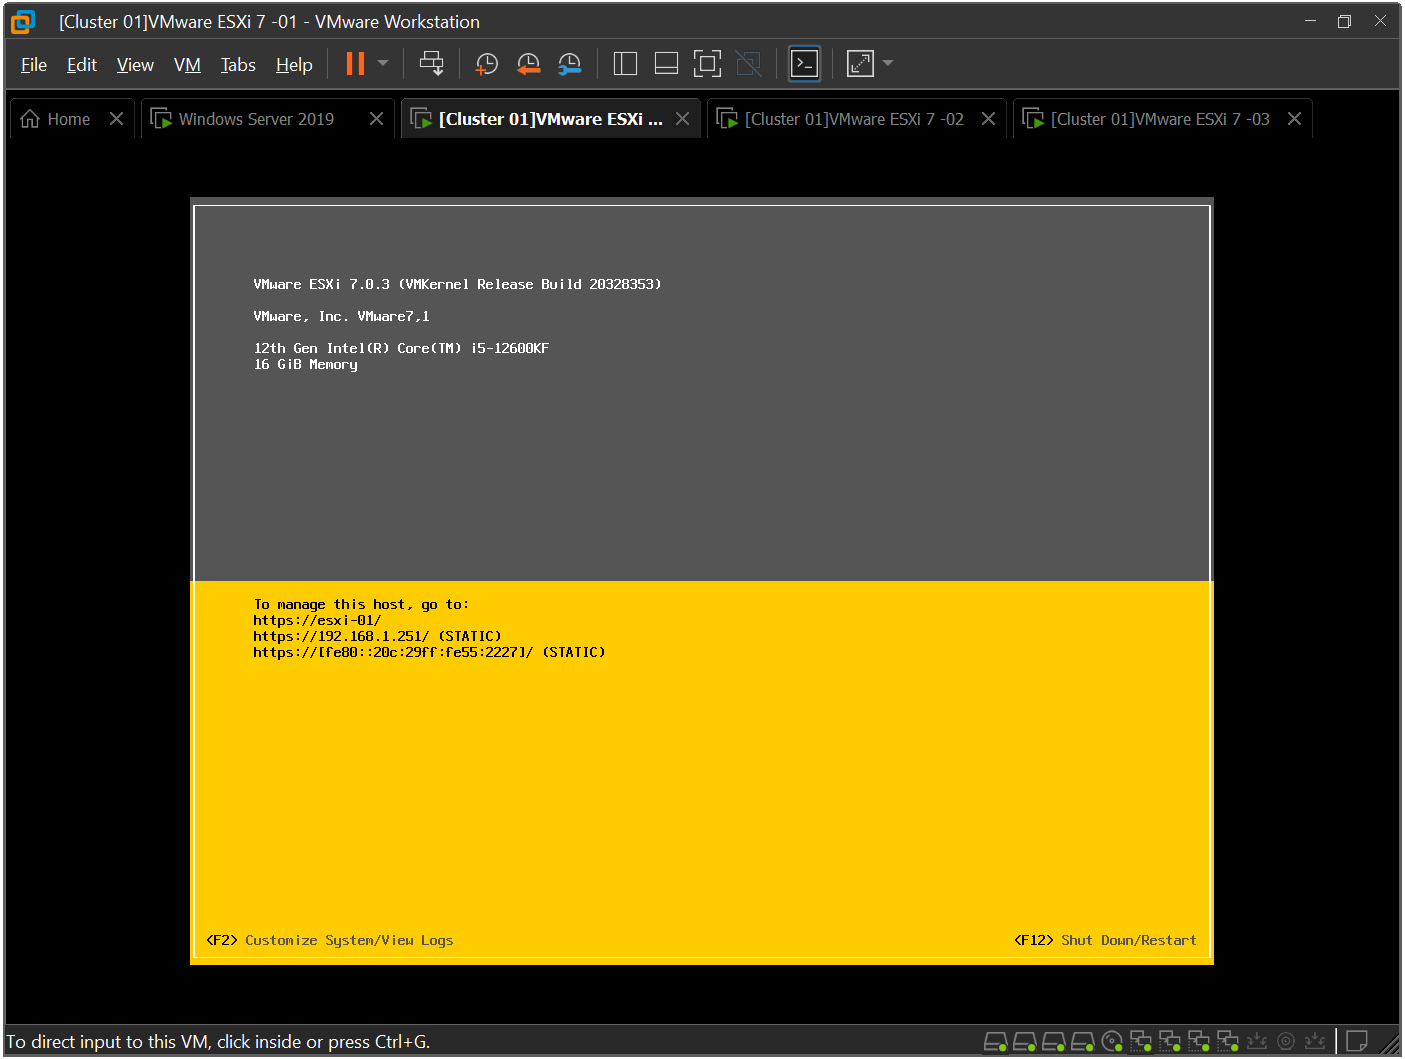Close the active ESXi 7 -01 tab
The height and width of the screenshot is (1059, 1405).
click(x=682, y=119)
